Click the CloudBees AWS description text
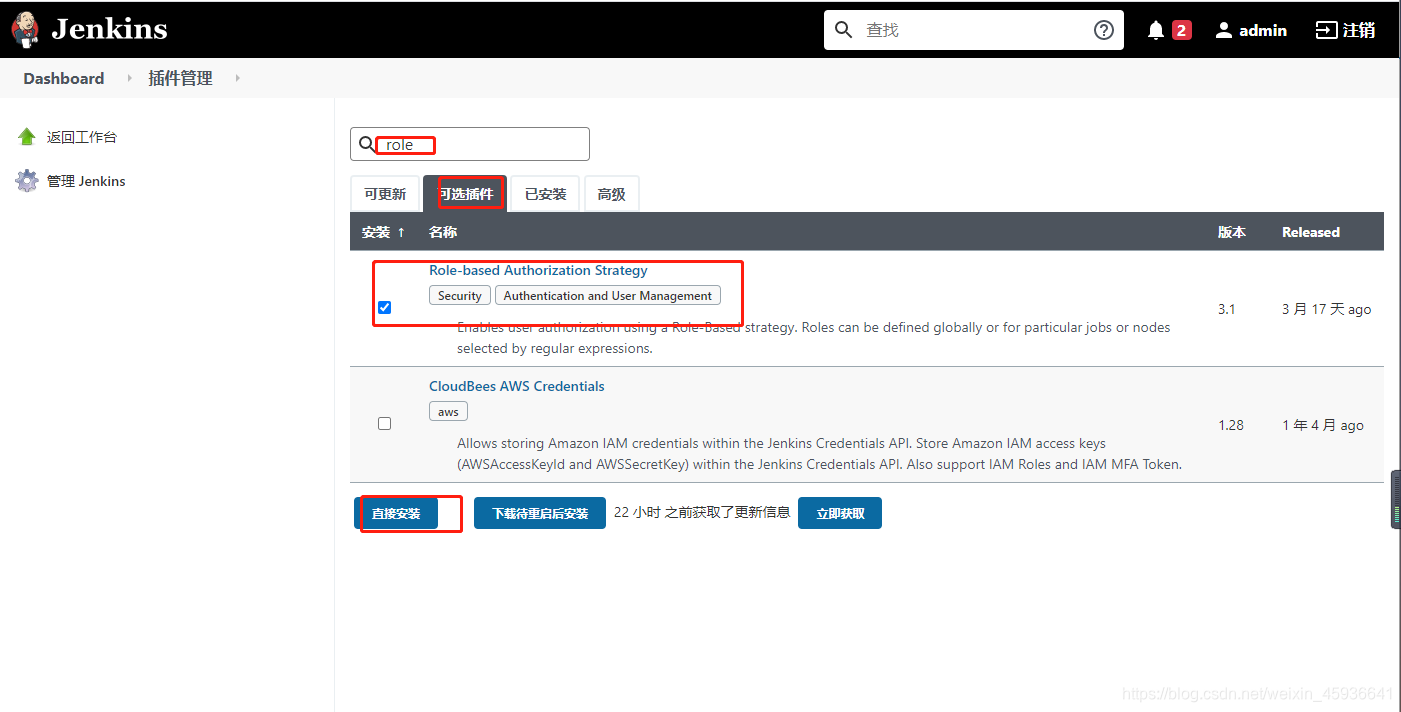Viewport: 1401px width, 712px height. [x=820, y=454]
